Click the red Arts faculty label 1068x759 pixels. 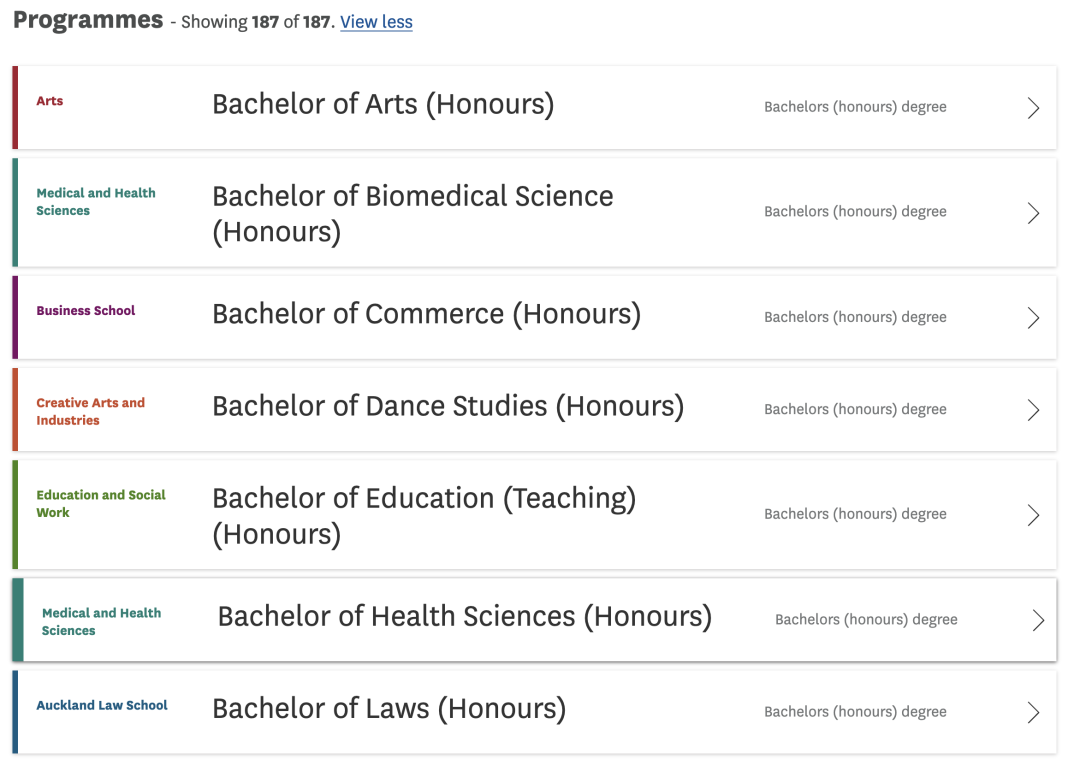(x=50, y=101)
